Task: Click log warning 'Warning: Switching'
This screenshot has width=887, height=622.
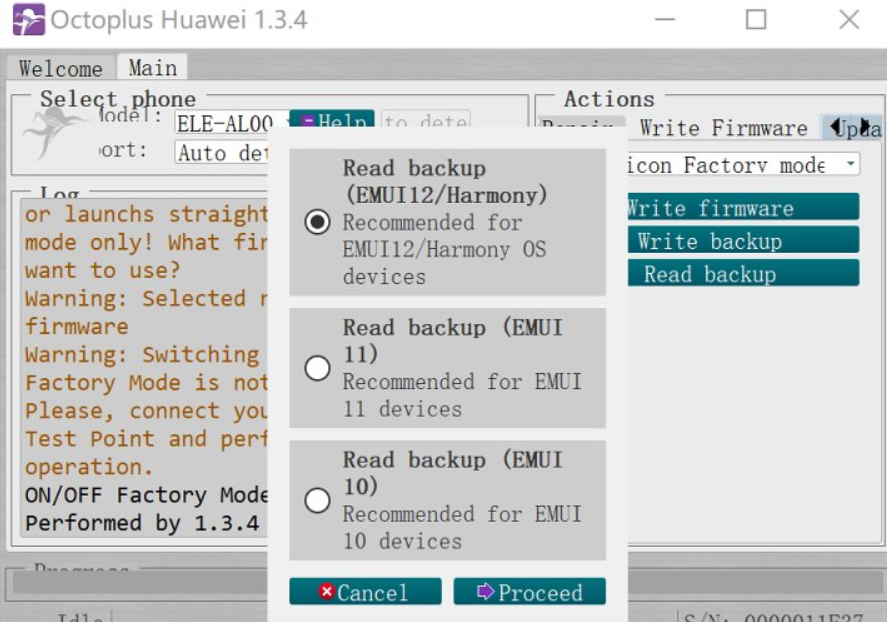Action: [x=142, y=355]
